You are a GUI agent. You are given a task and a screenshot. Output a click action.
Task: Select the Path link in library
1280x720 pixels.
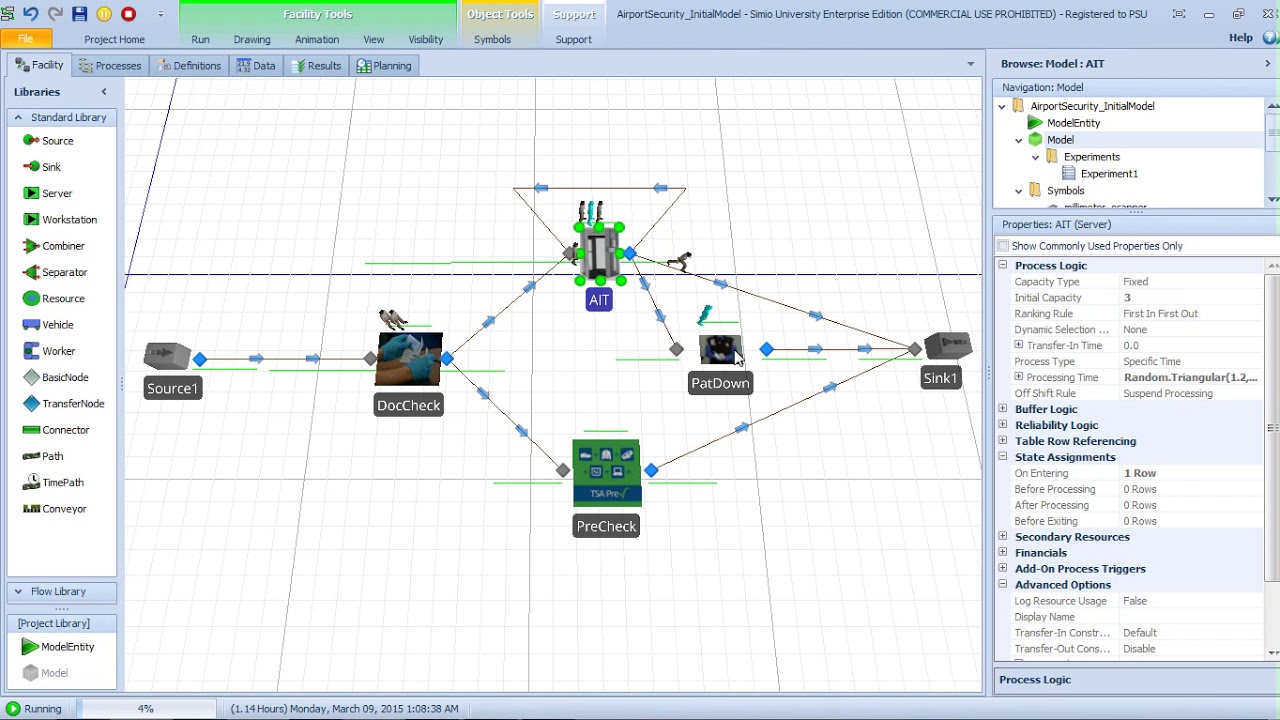pyautogui.click(x=43, y=456)
